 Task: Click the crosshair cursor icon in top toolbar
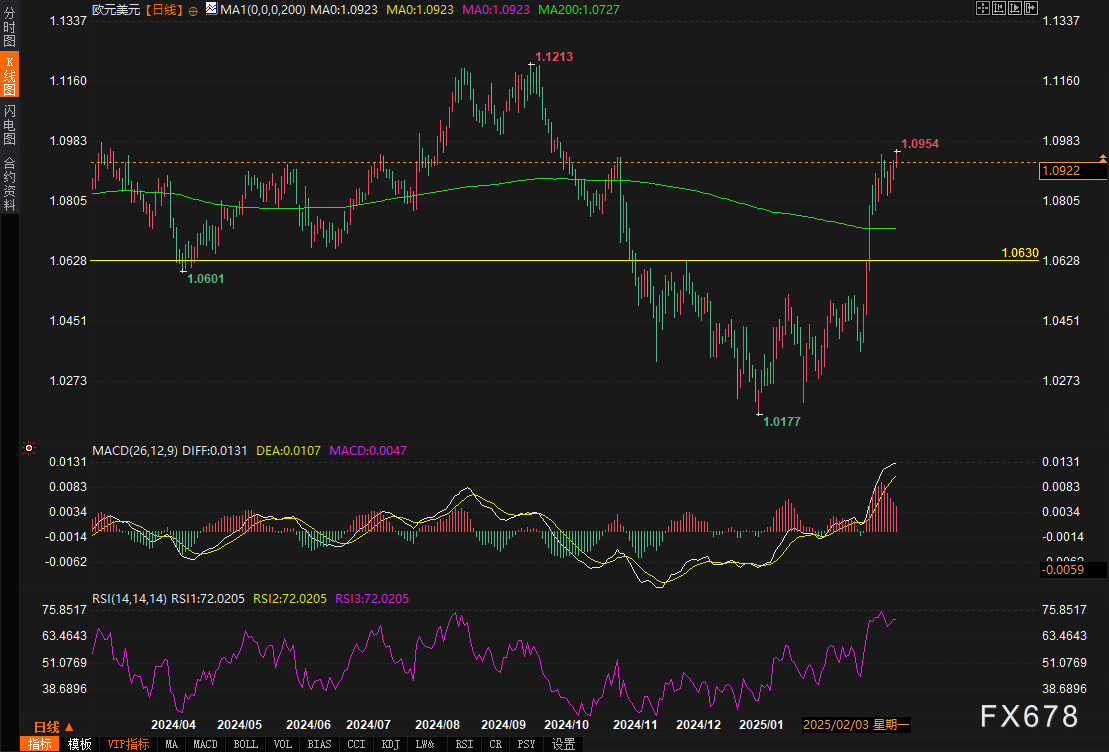(x=982, y=8)
